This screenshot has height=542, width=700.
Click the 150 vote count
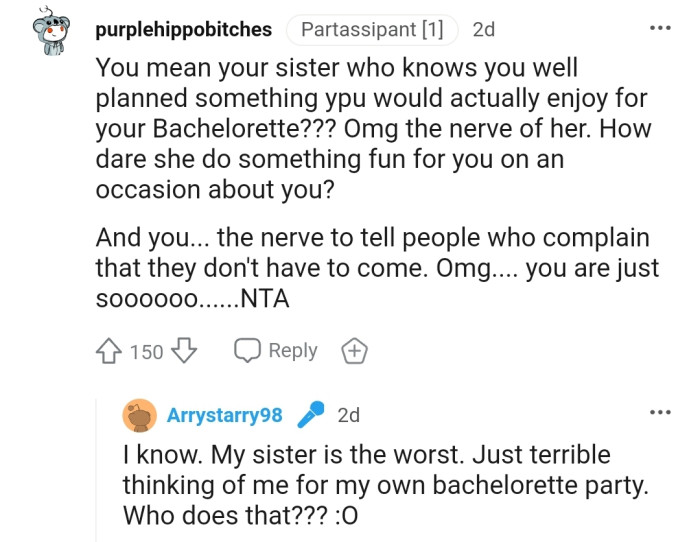click(x=147, y=352)
